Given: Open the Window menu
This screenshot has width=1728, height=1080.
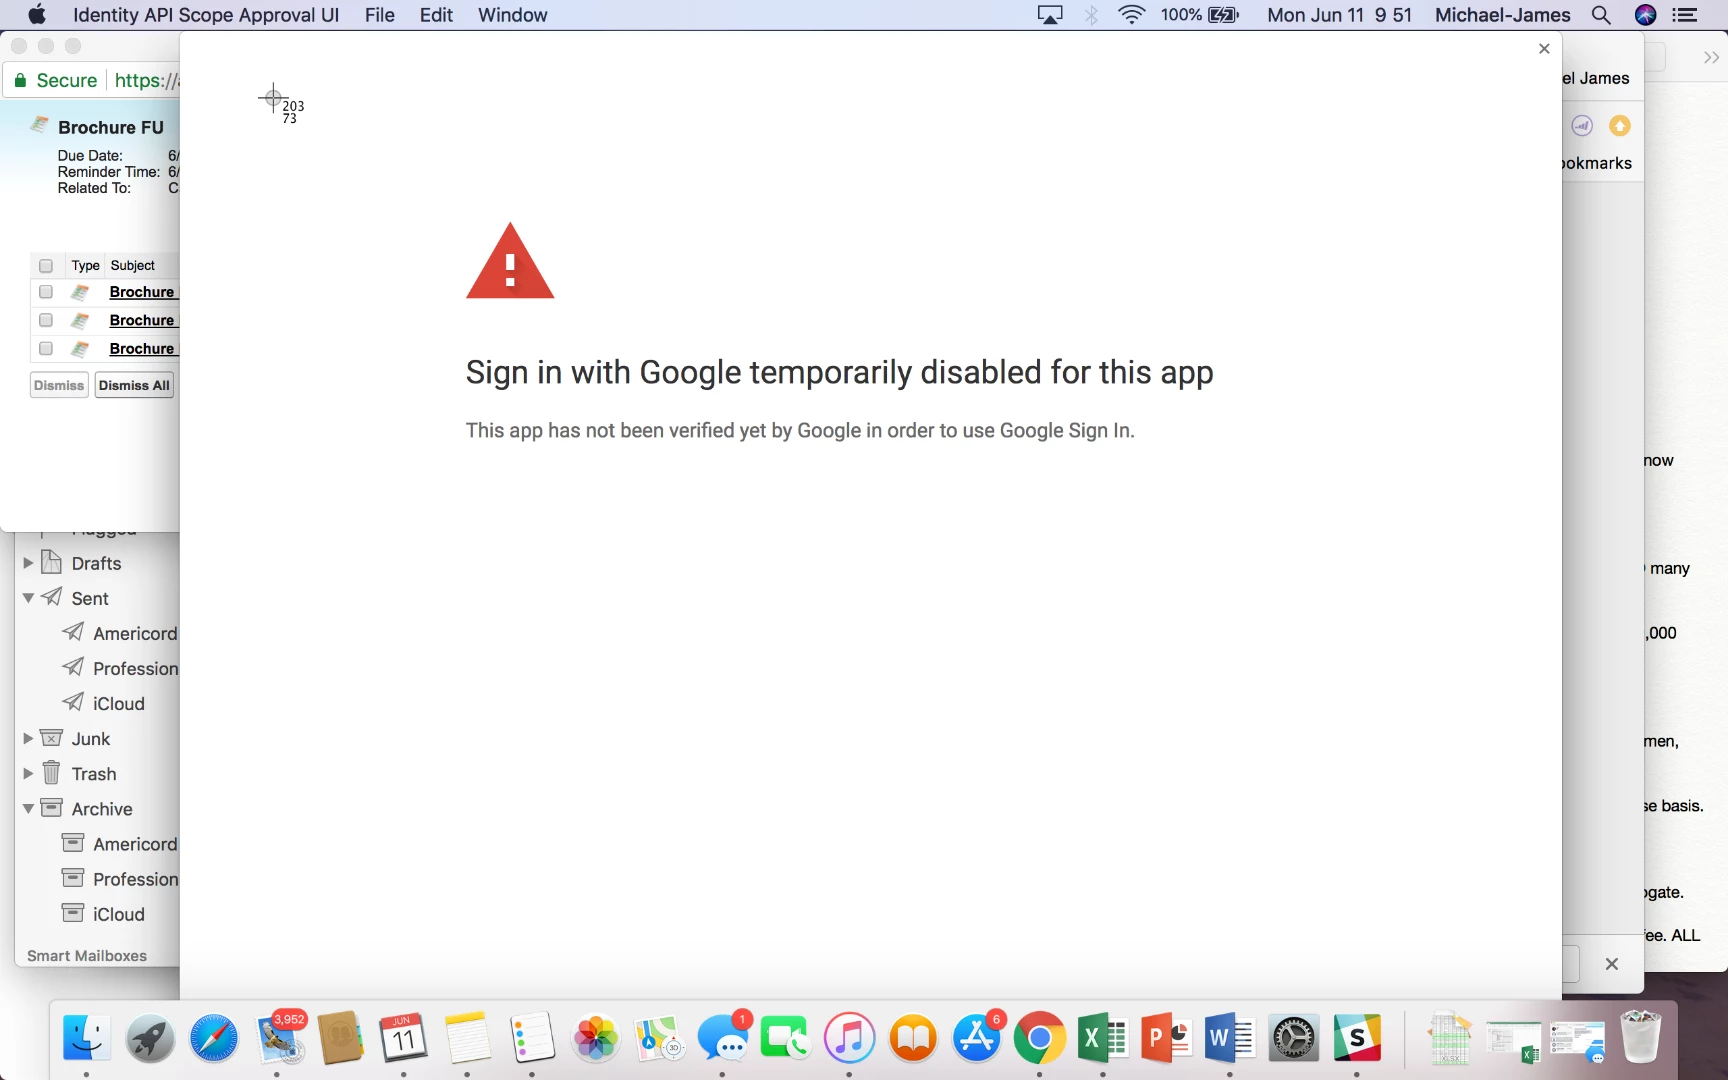Looking at the screenshot, I should (513, 15).
